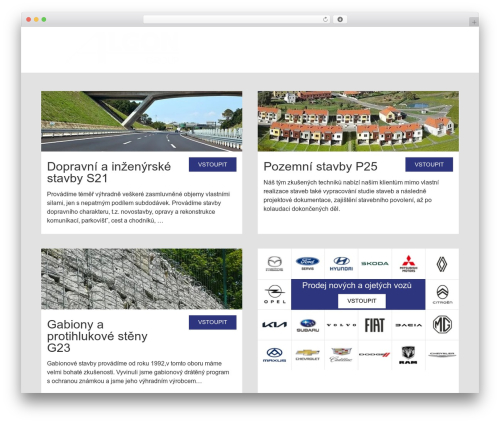
Task: Click VSTOUPIT for Pozemní stavby P25
Action: point(429,164)
